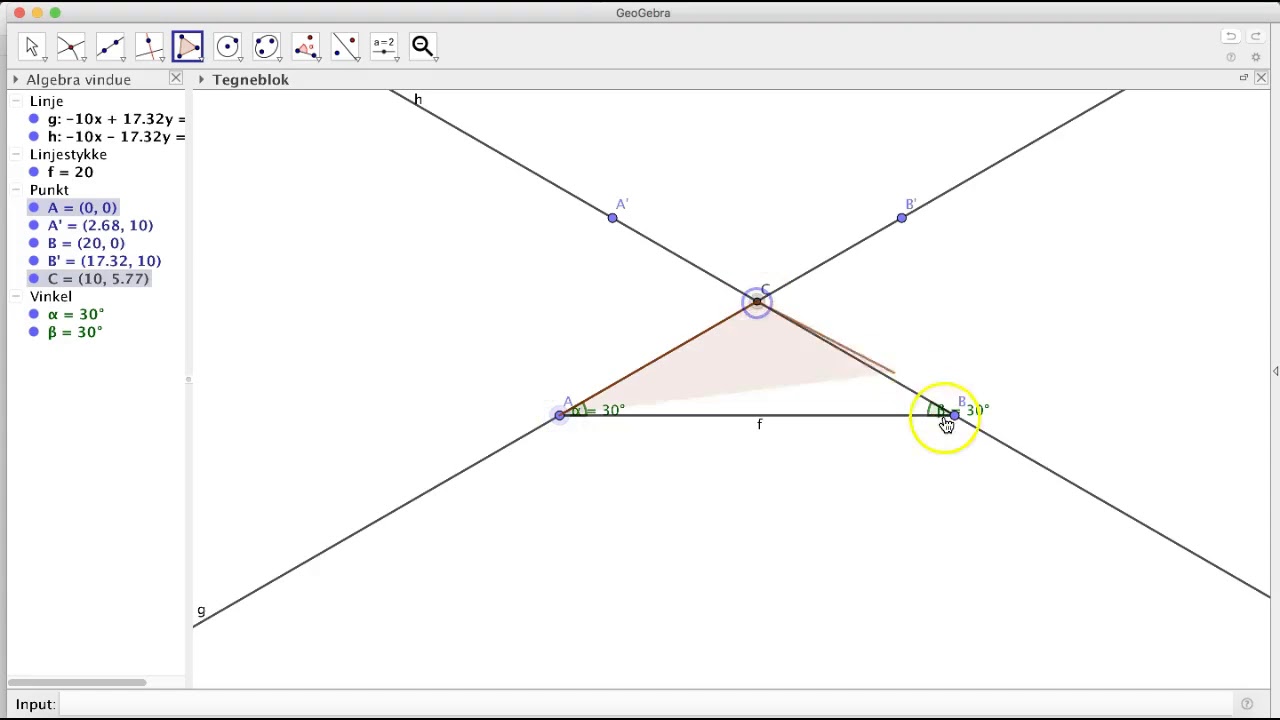Viewport: 1280px width, 720px height.
Task: Close the Algebra vindue panel
Action: (x=176, y=78)
